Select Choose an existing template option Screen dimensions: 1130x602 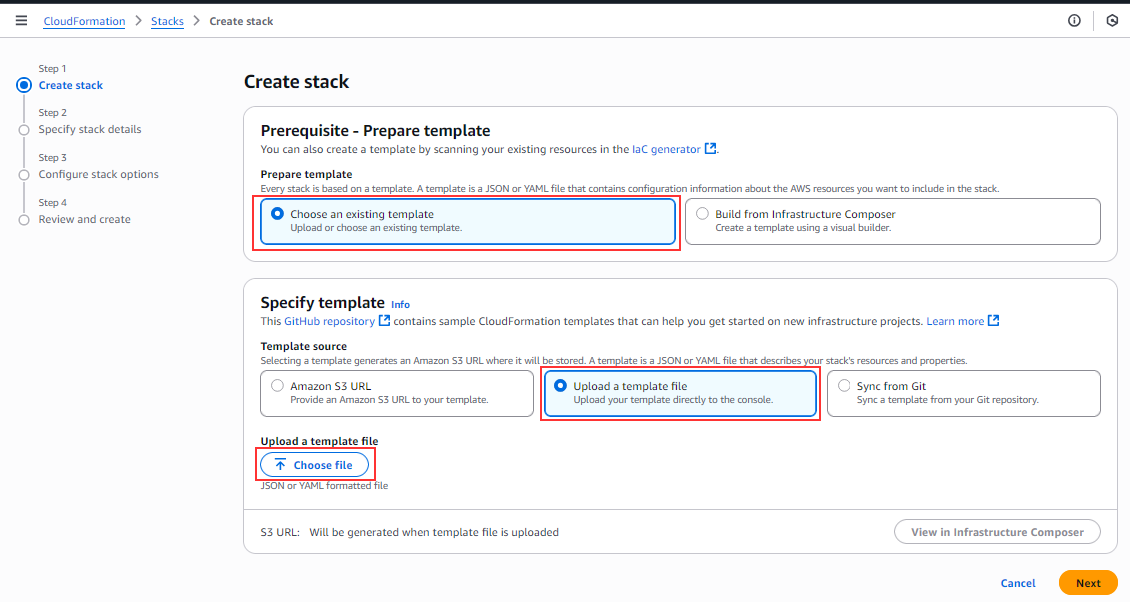click(x=468, y=221)
